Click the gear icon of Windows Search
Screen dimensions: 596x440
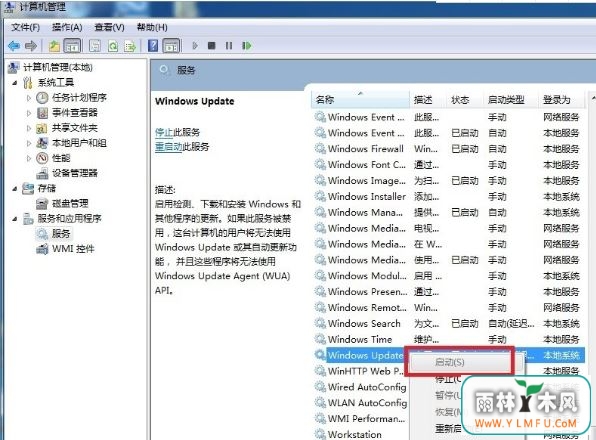tap(320, 323)
